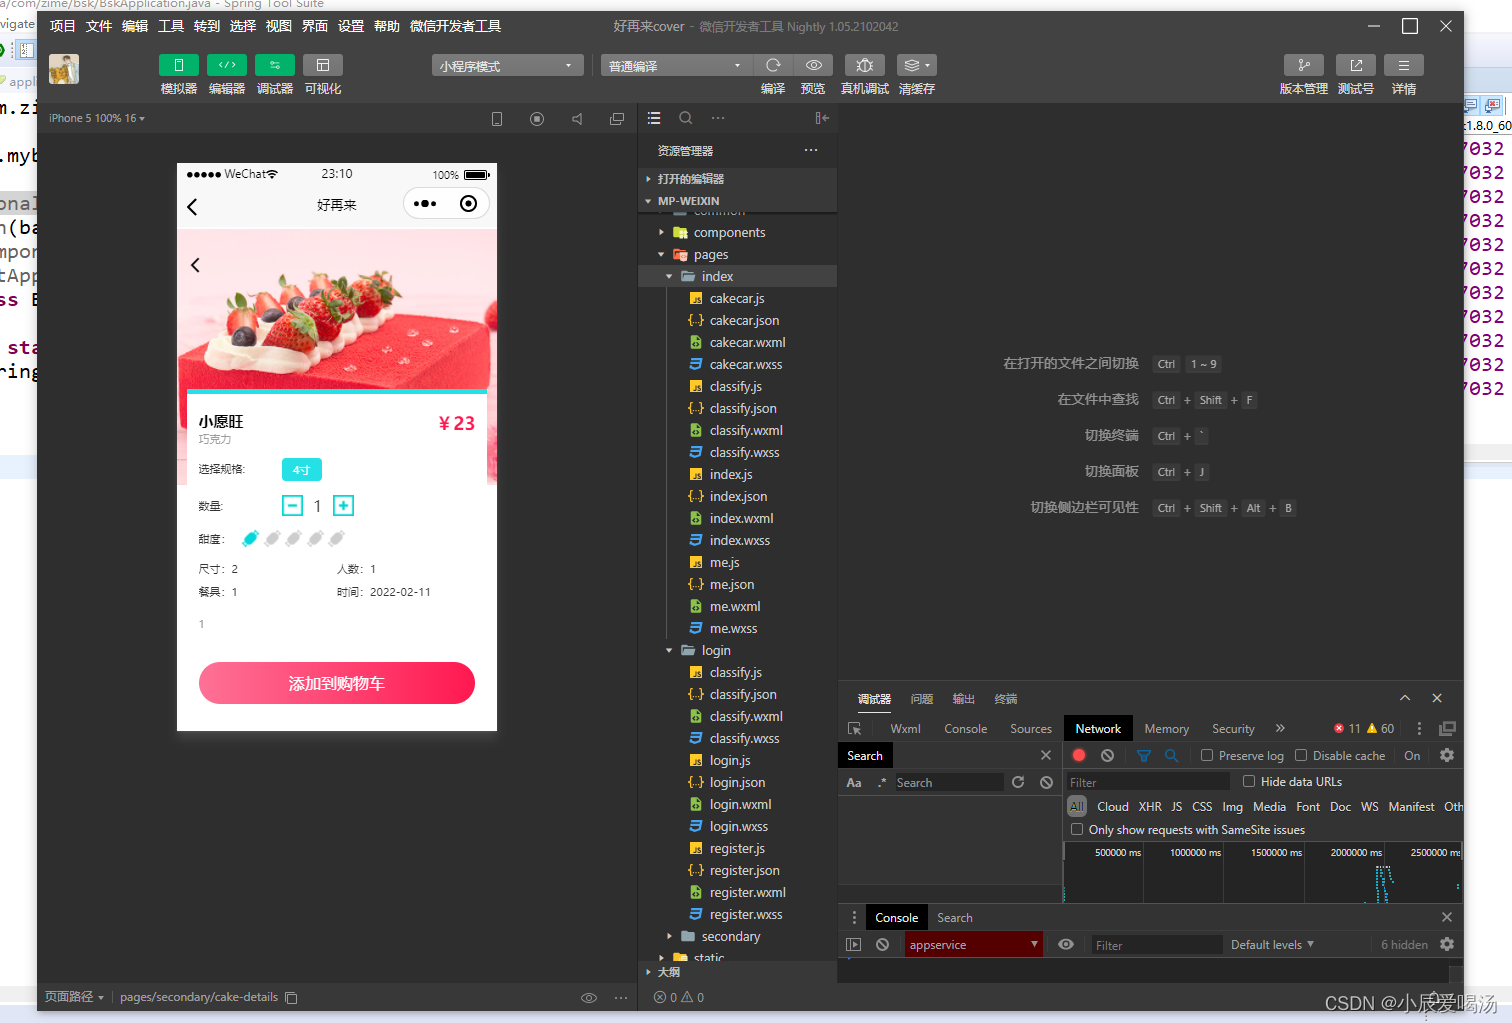Open the details menu icon
Image resolution: width=1512 pixels, height=1023 pixels.
pyautogui.click(x=1404, y=65)
